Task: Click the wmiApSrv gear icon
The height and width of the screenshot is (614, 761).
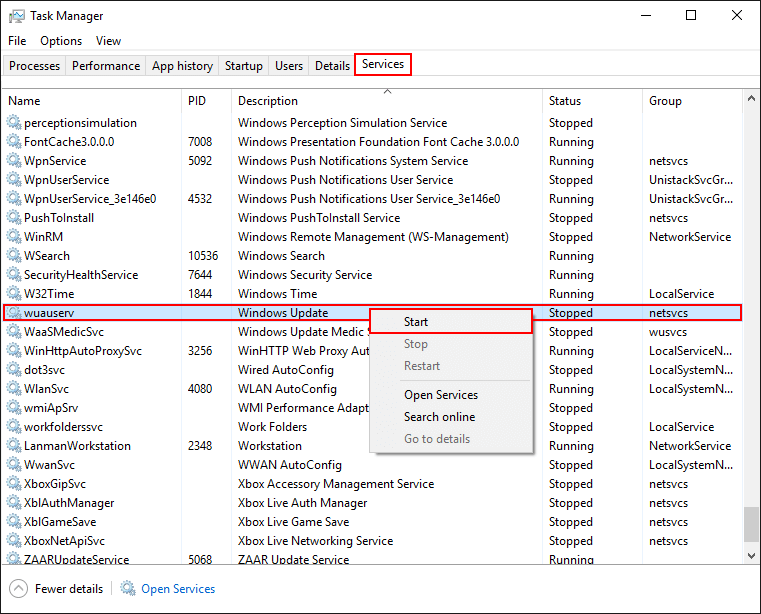Action: (x=14, y=407)
